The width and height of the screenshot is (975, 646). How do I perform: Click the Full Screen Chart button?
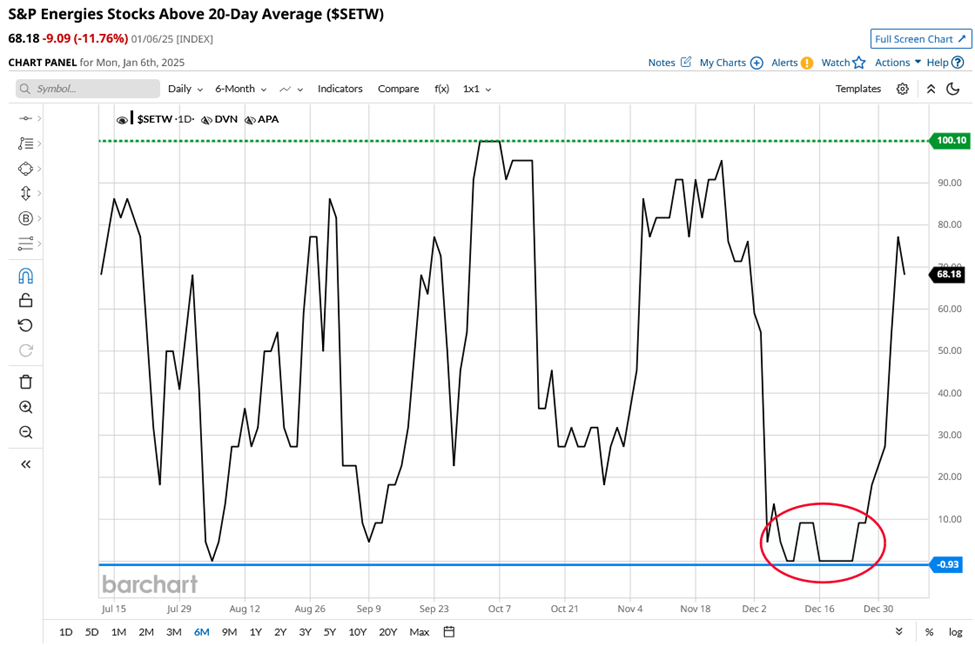point(920,39)
